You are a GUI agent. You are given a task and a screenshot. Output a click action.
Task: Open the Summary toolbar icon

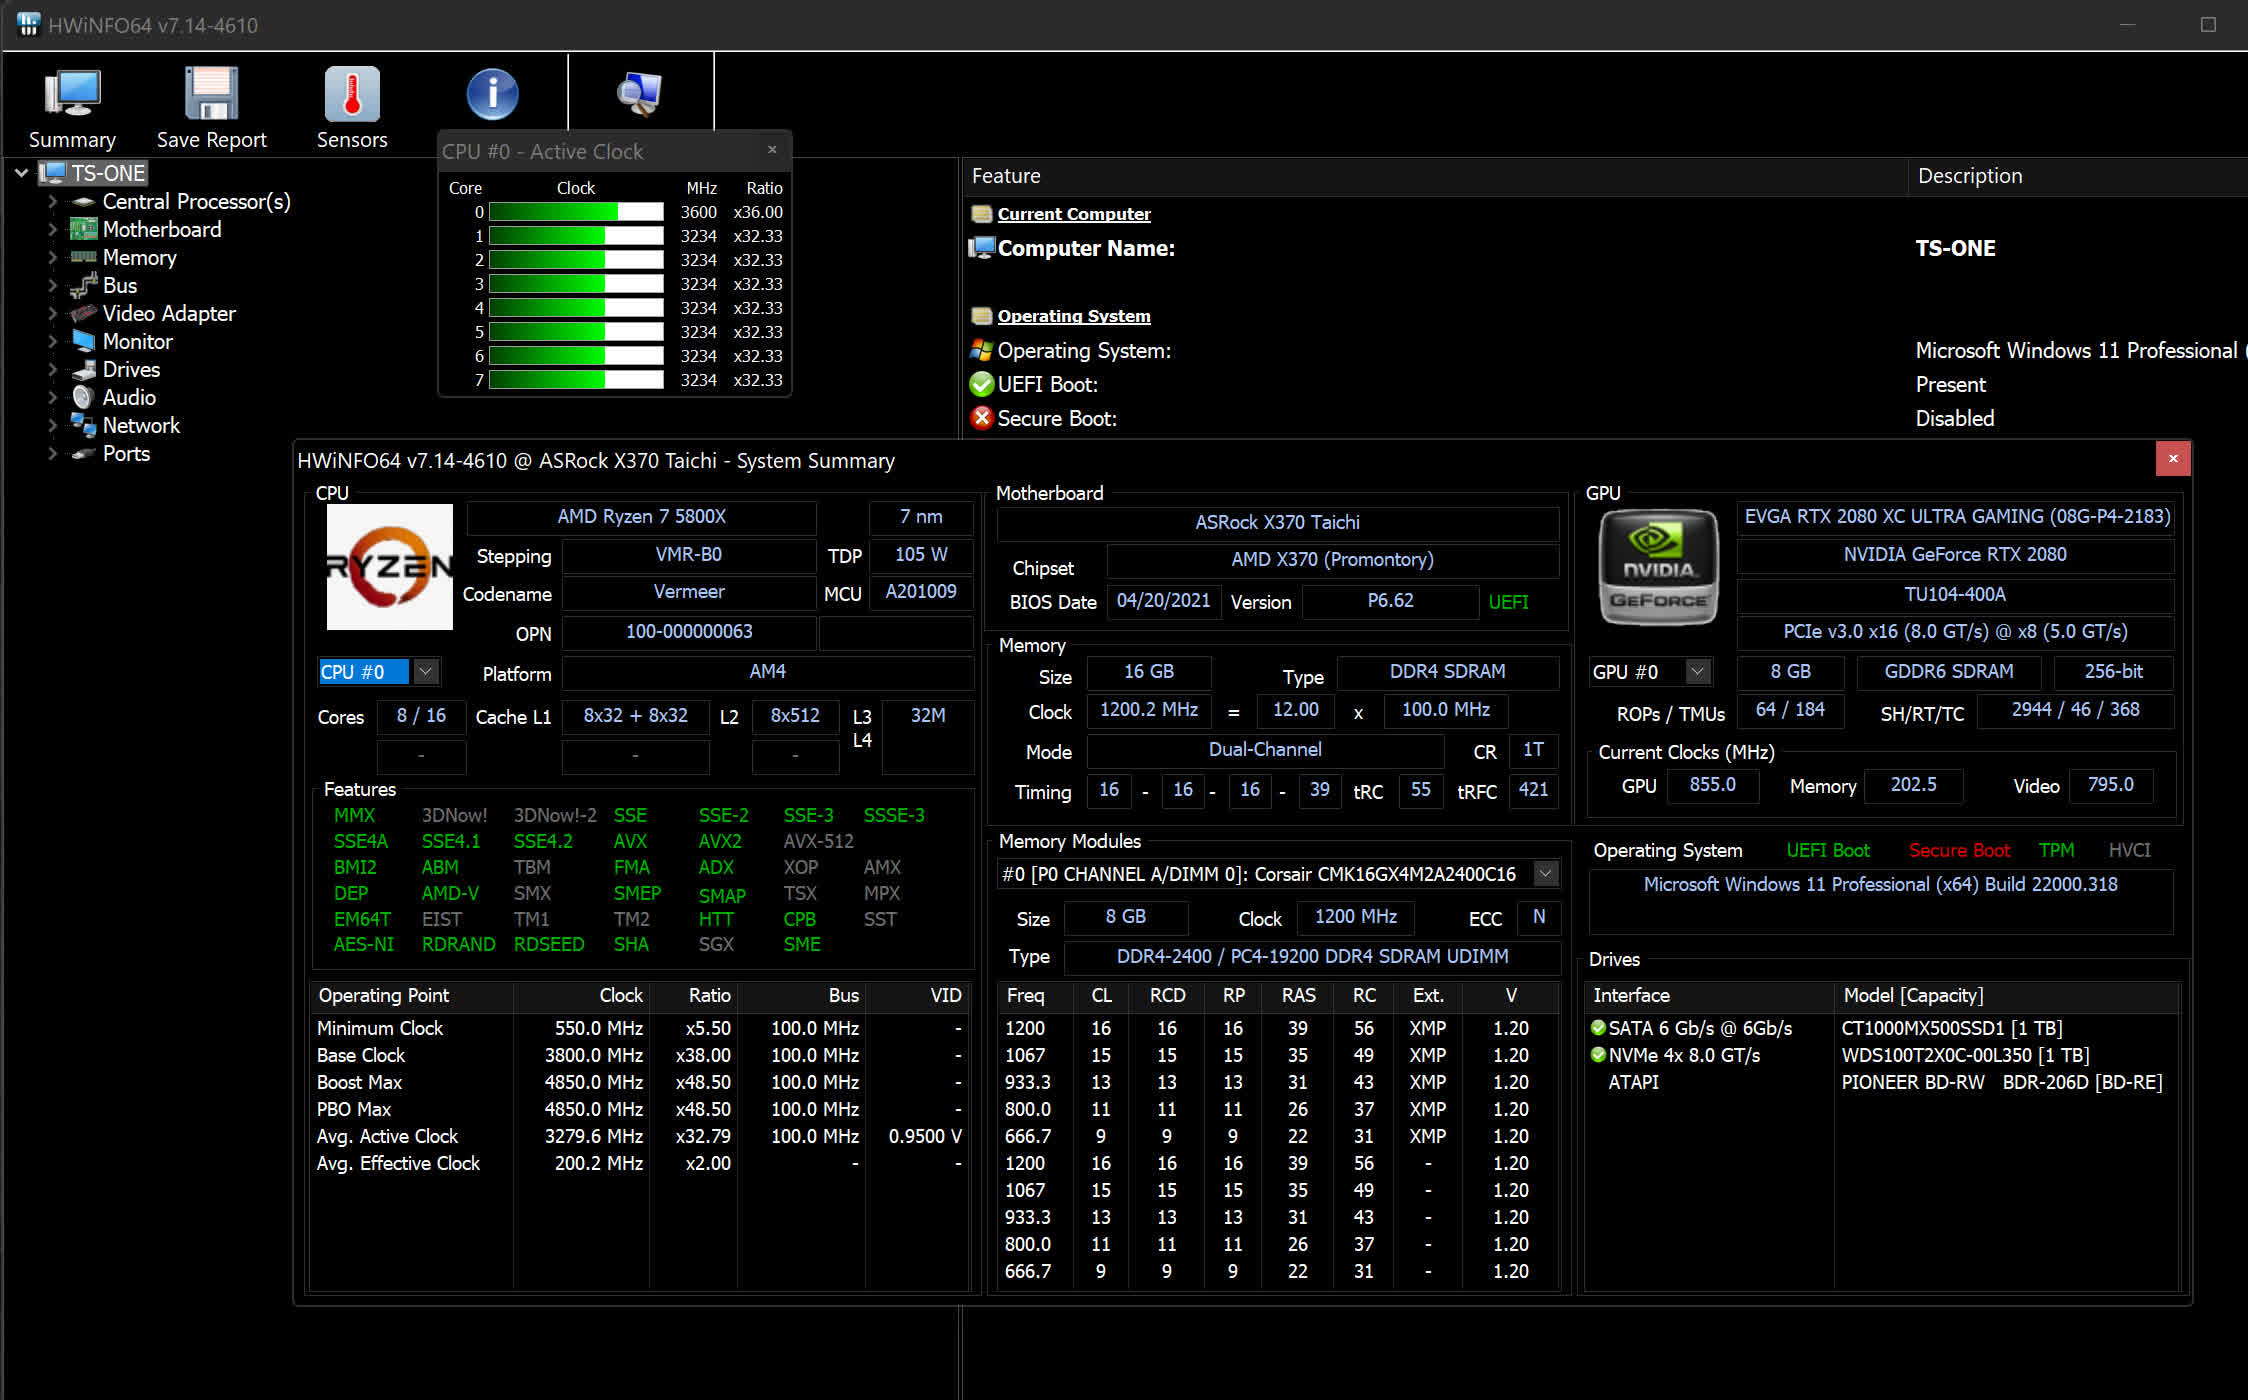coord(72,93)
